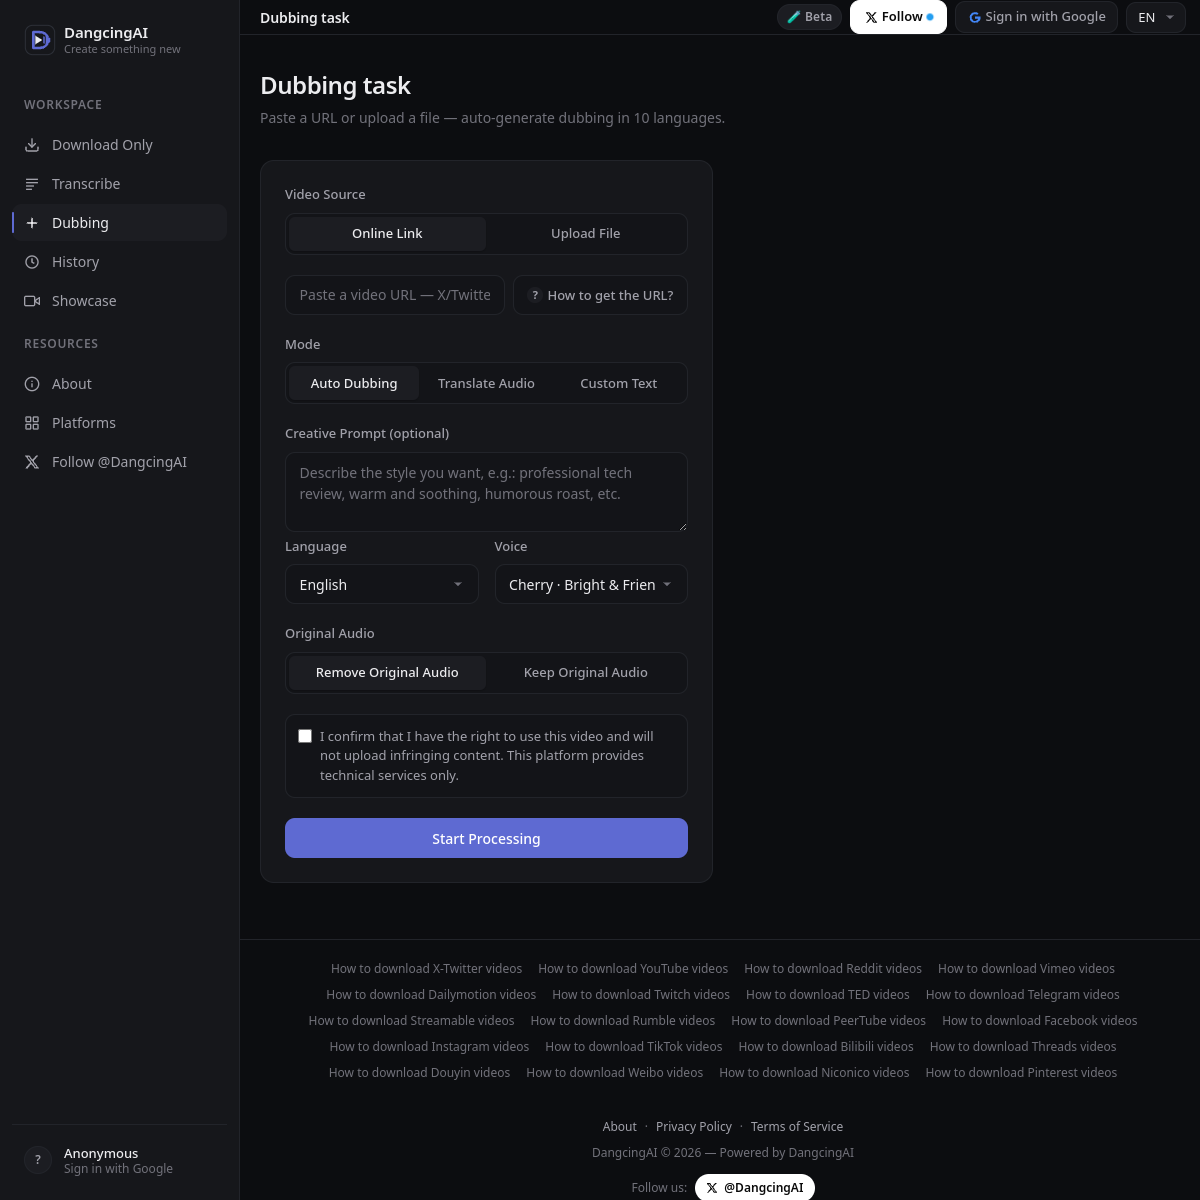This screenshot has height=1200, width=1200.
Task: Go to History page
Action: point(120,262)
